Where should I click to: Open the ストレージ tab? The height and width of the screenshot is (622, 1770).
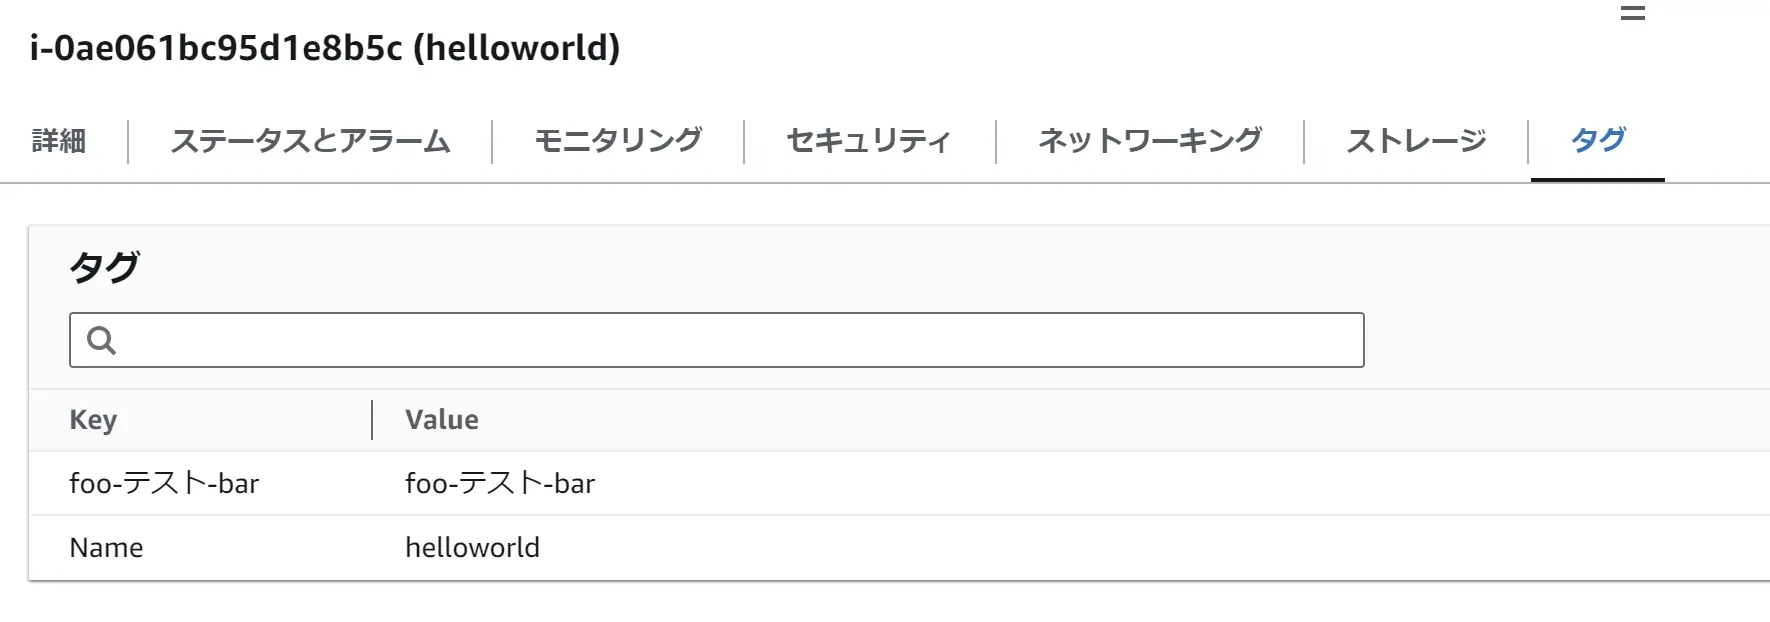(1416, 141)
